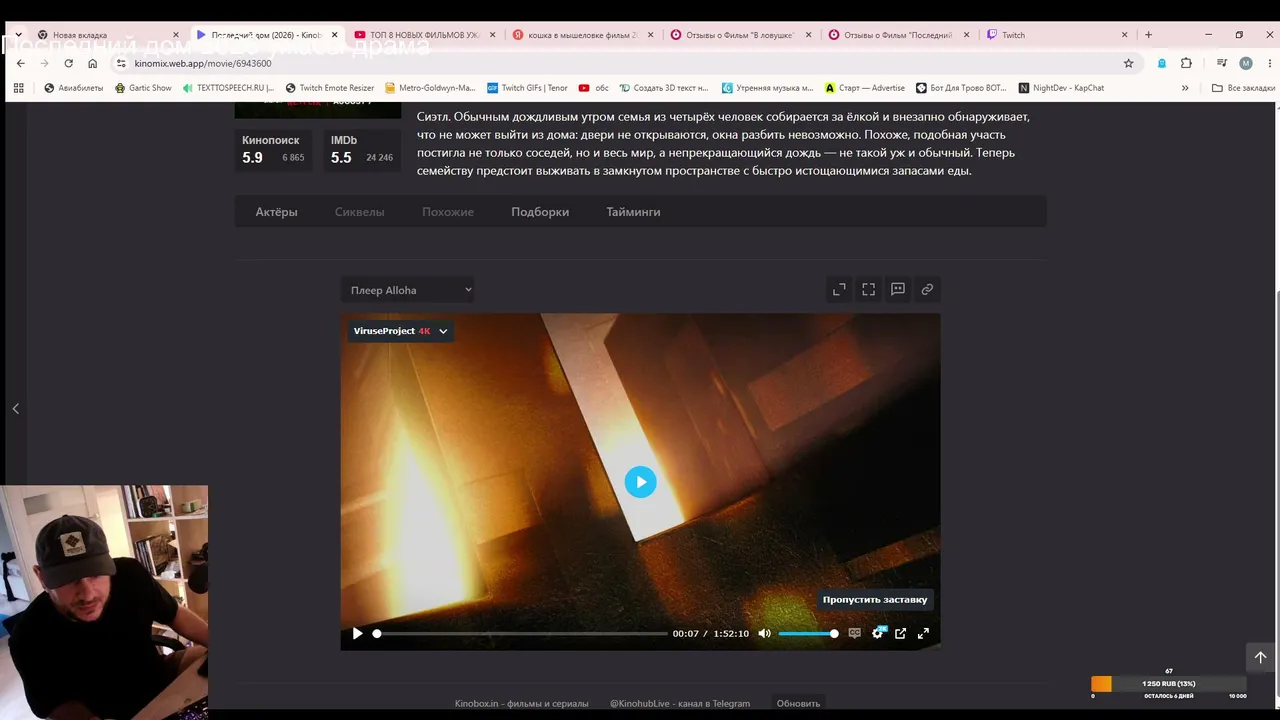Open the Gartic Show bookmark
The height and width of the screenshot is (720, 1280).
tap(143, 88)
